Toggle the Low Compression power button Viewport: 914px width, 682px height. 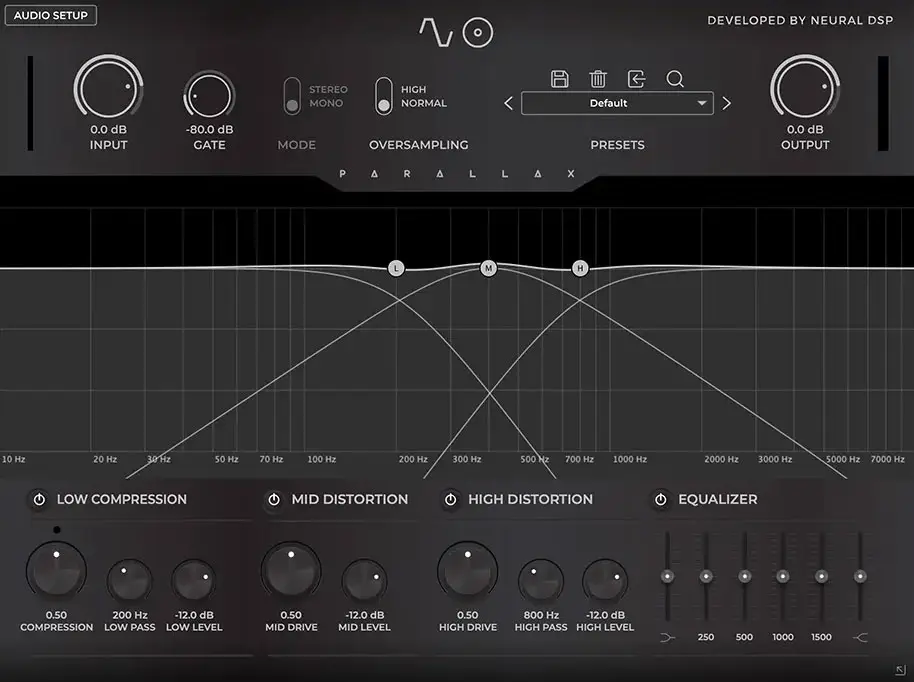click(x=39, y=500)
